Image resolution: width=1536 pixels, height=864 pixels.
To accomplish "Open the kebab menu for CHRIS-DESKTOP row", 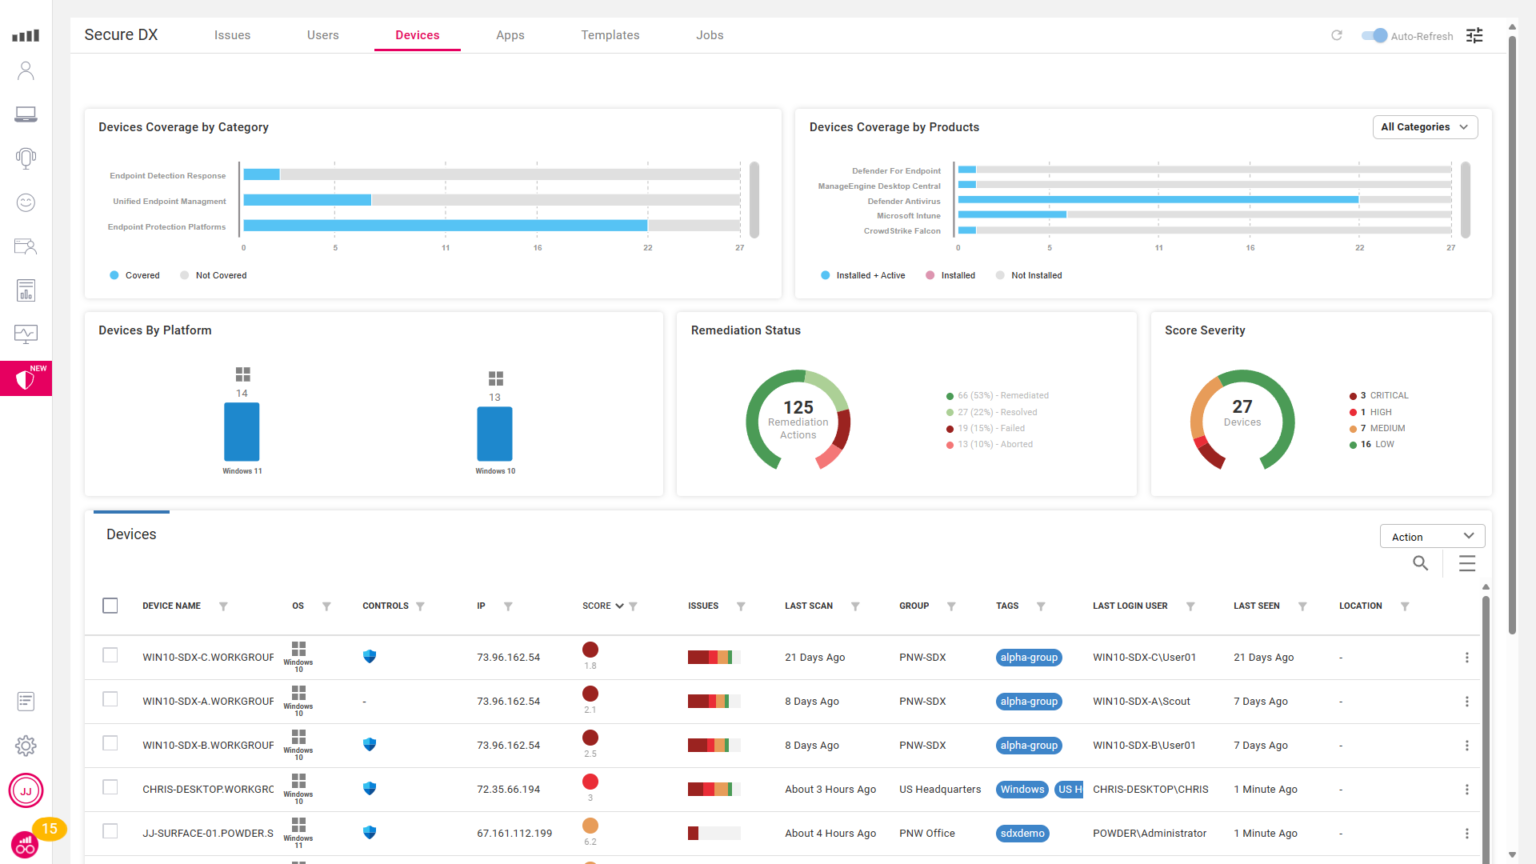I will point(1467,789).
